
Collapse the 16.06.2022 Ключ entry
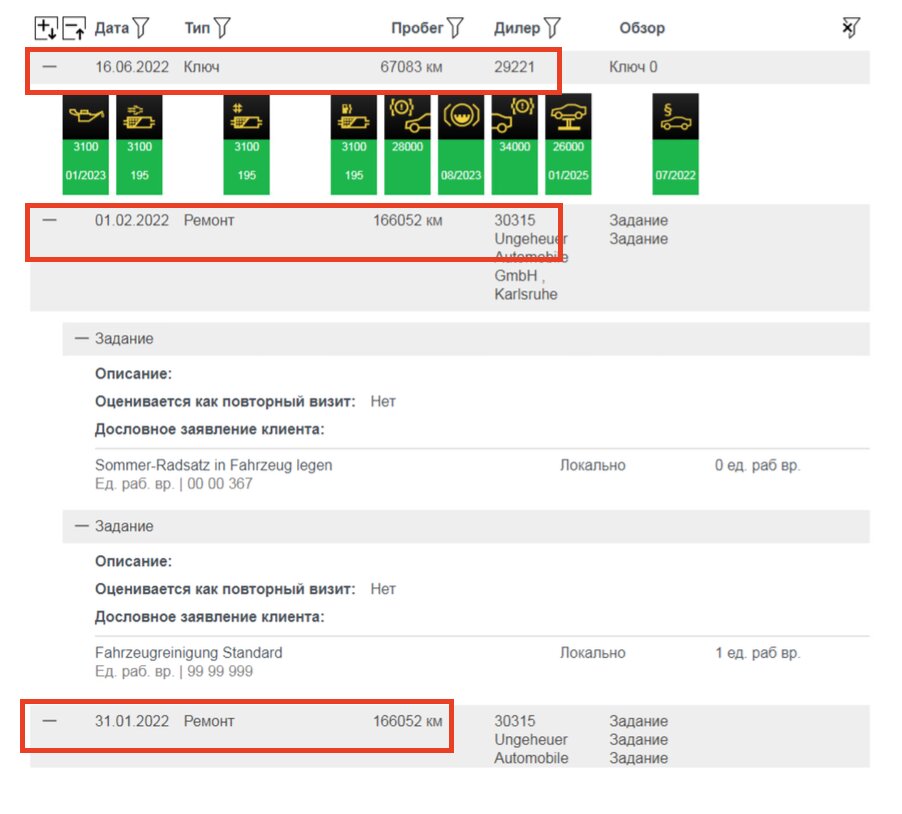pyautogui.click(x=49, y=67)
